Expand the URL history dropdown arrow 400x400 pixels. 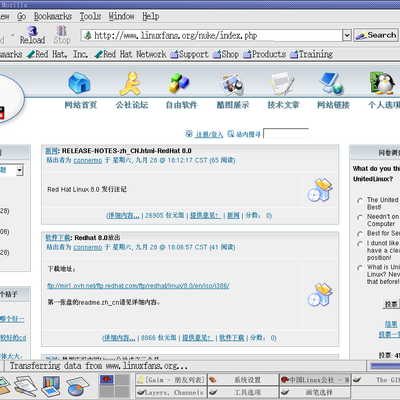click(347, 35)
